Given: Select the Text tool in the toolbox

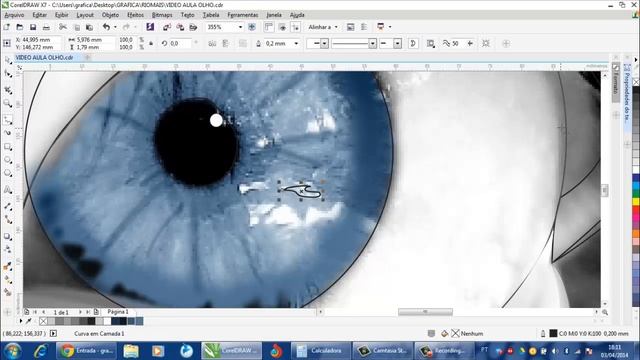Looking at the screenshot, I should click(8, 190).
